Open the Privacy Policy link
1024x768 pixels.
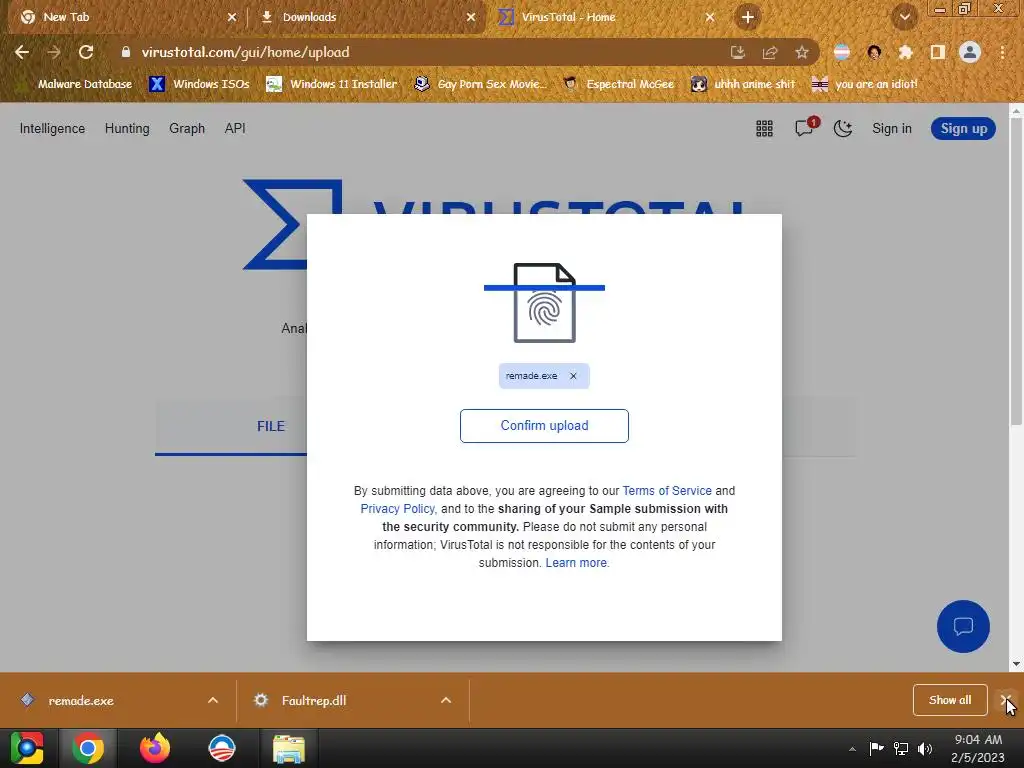pos(398,509)
